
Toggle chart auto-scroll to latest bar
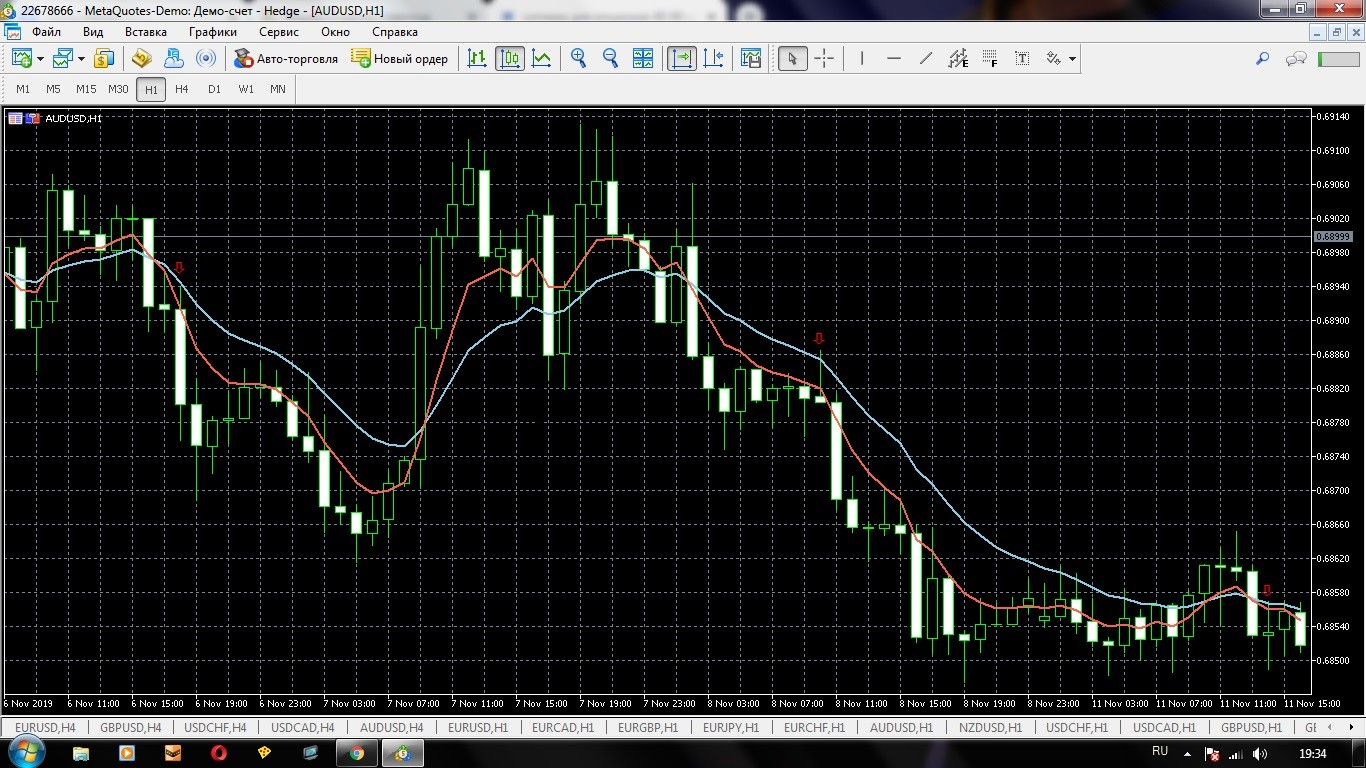click(682, 59)
